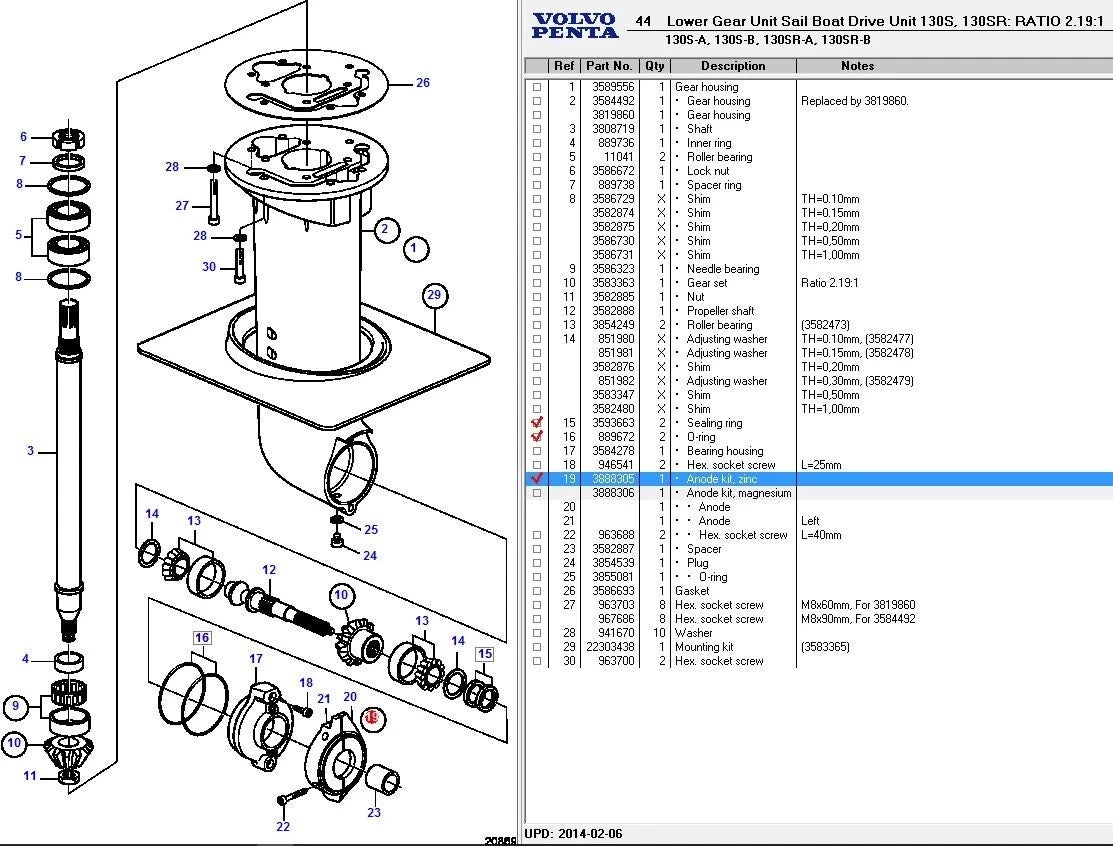
Task: Select the 'Bearing housing' description text
Action: [725, 451]
